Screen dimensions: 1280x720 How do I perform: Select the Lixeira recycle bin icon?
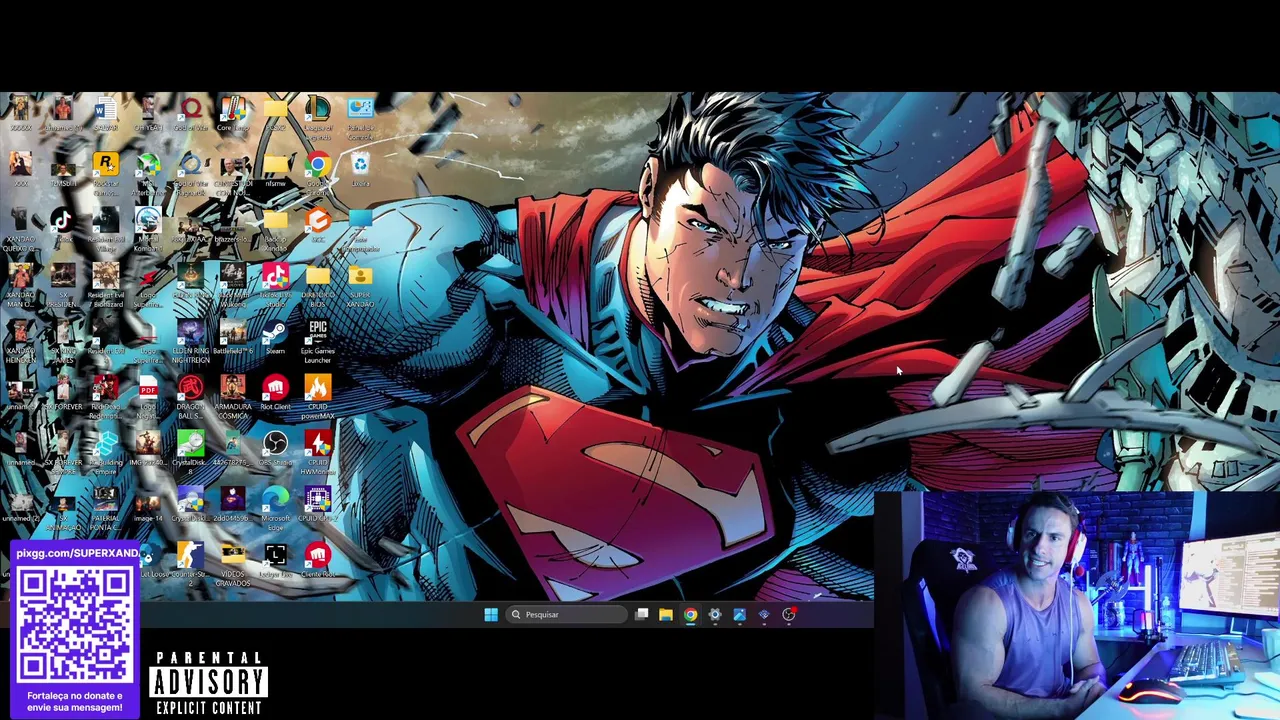click(360, 170)
